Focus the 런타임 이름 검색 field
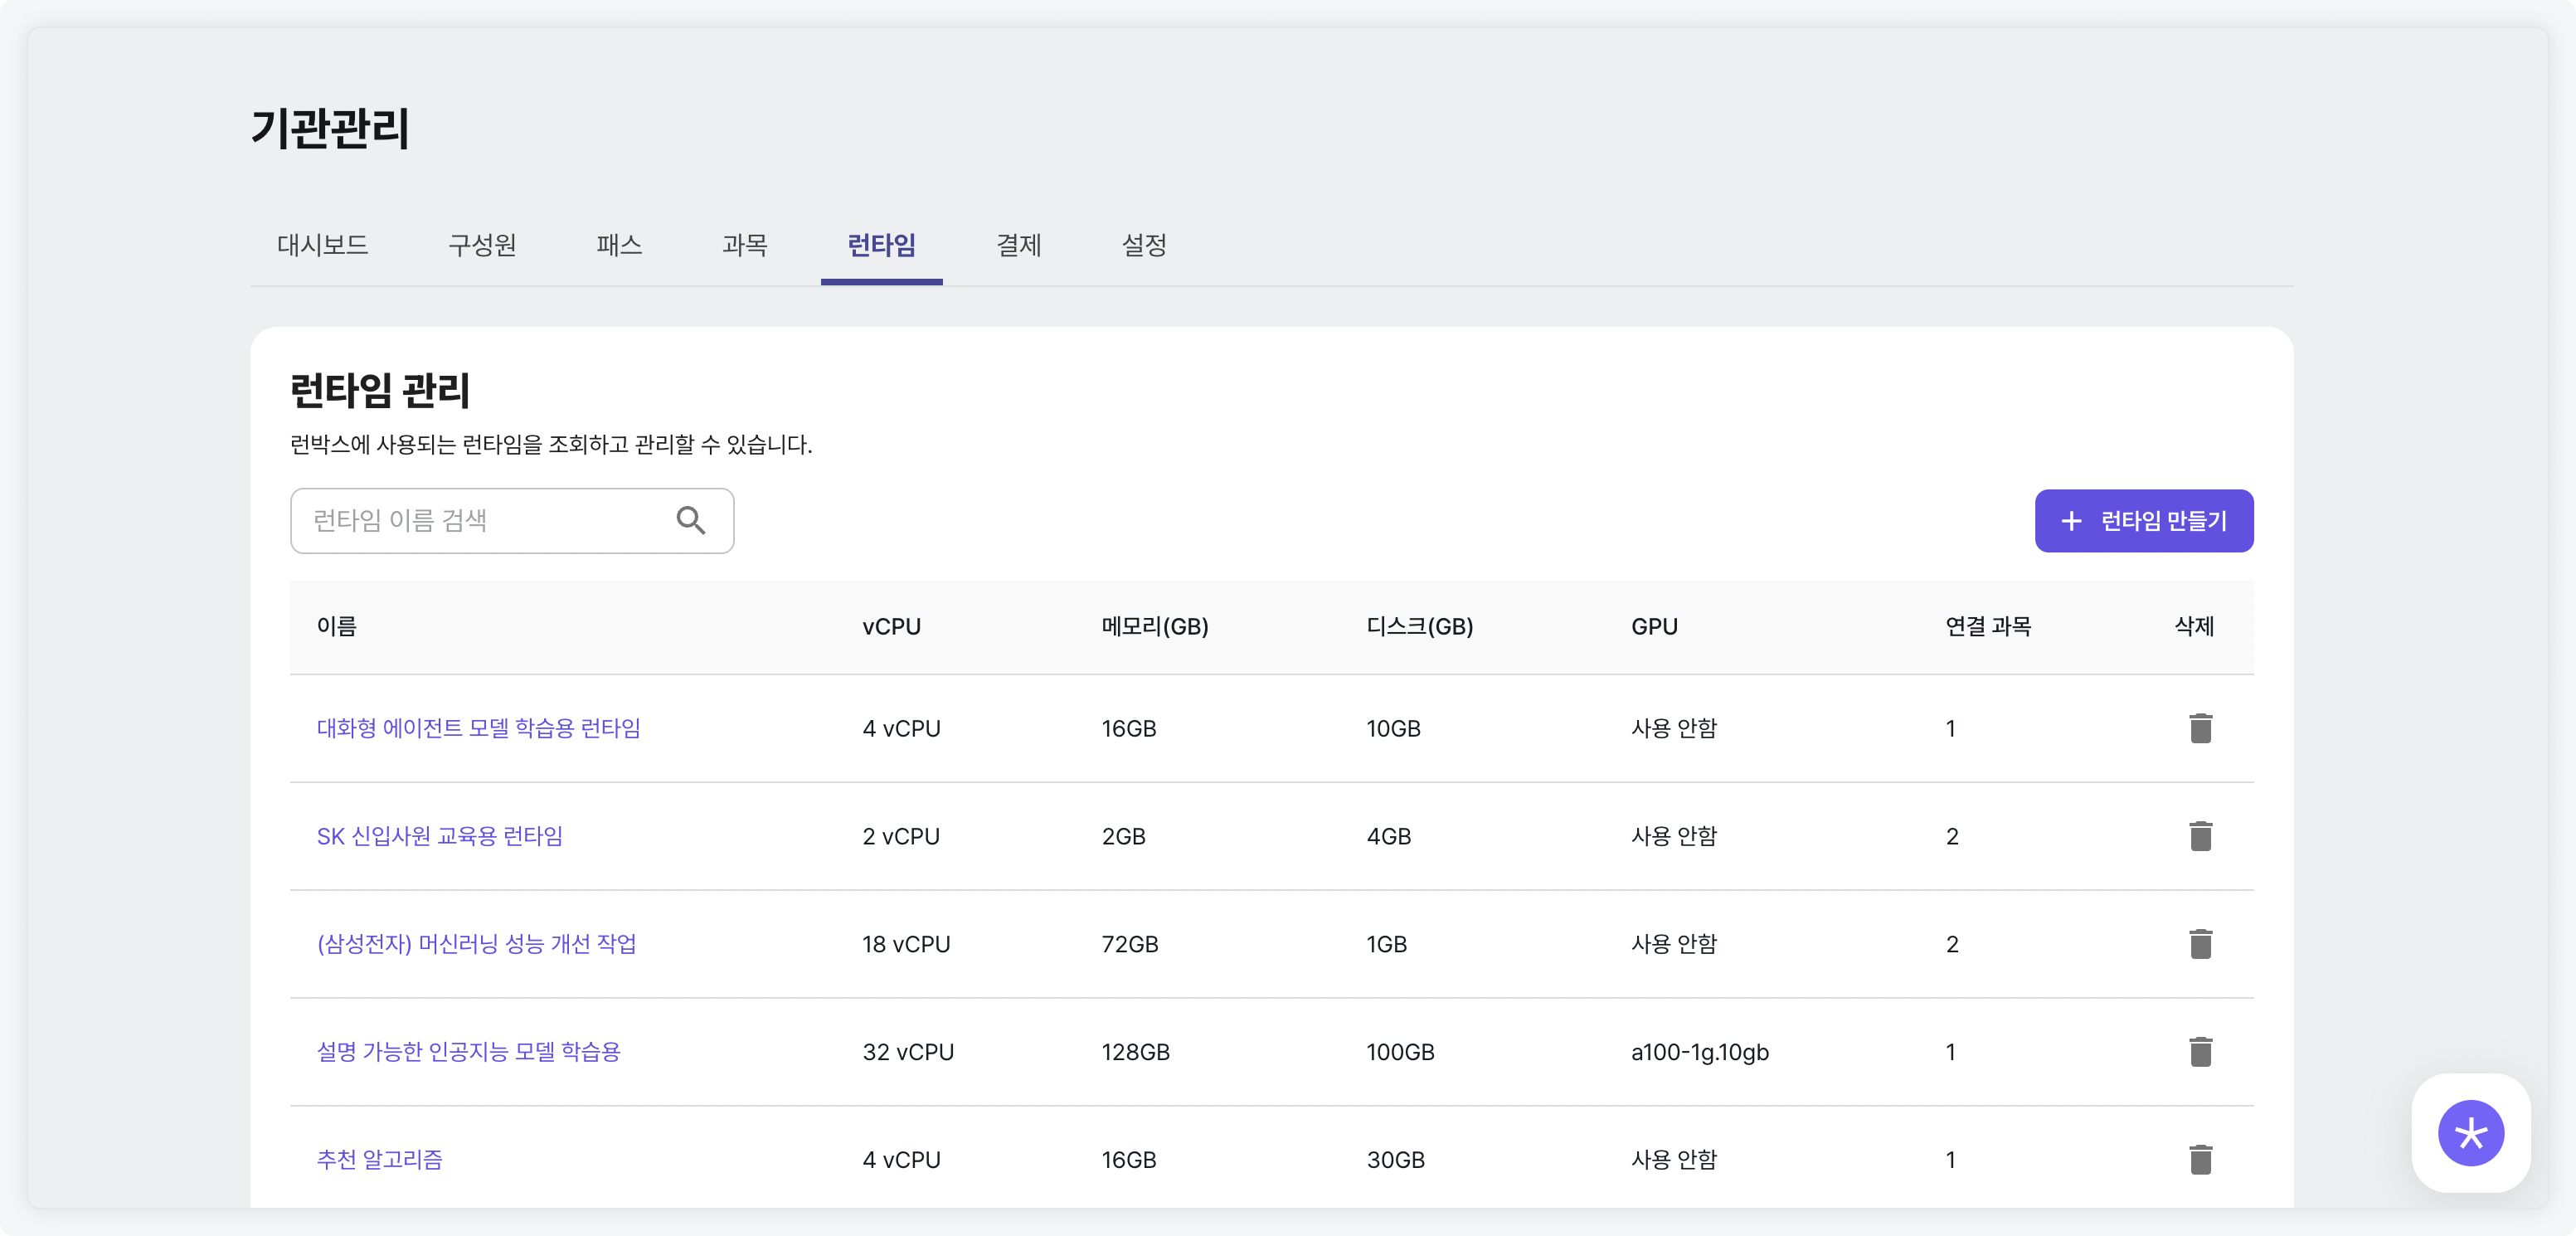2576x1236 pixels. pyautogui.click(x=512, y=521)
